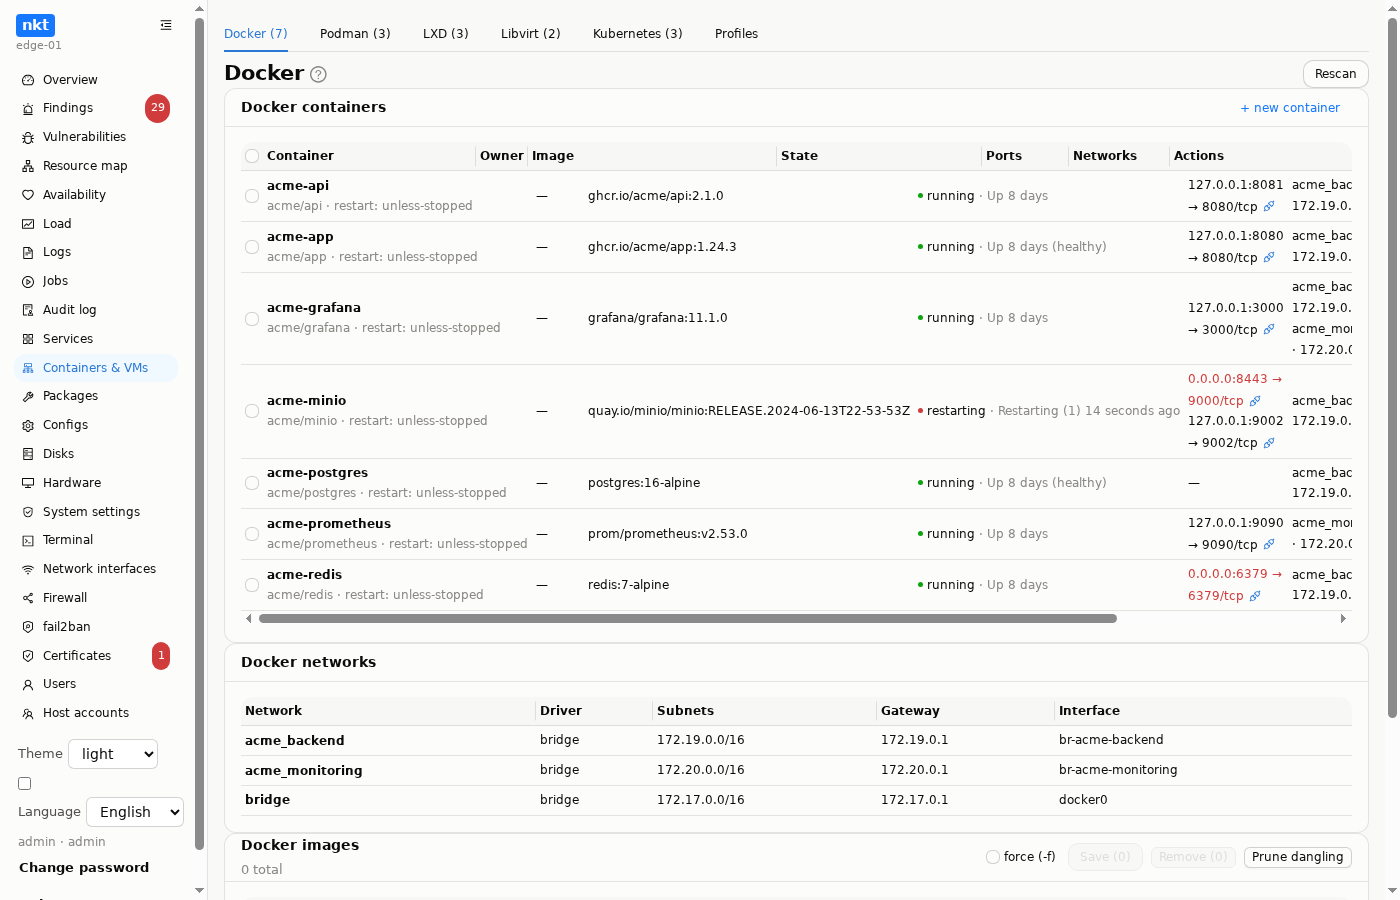Open the Docker help question-mark icon
Viewport: 1400px width, 900px height.
tap(318, 74)
